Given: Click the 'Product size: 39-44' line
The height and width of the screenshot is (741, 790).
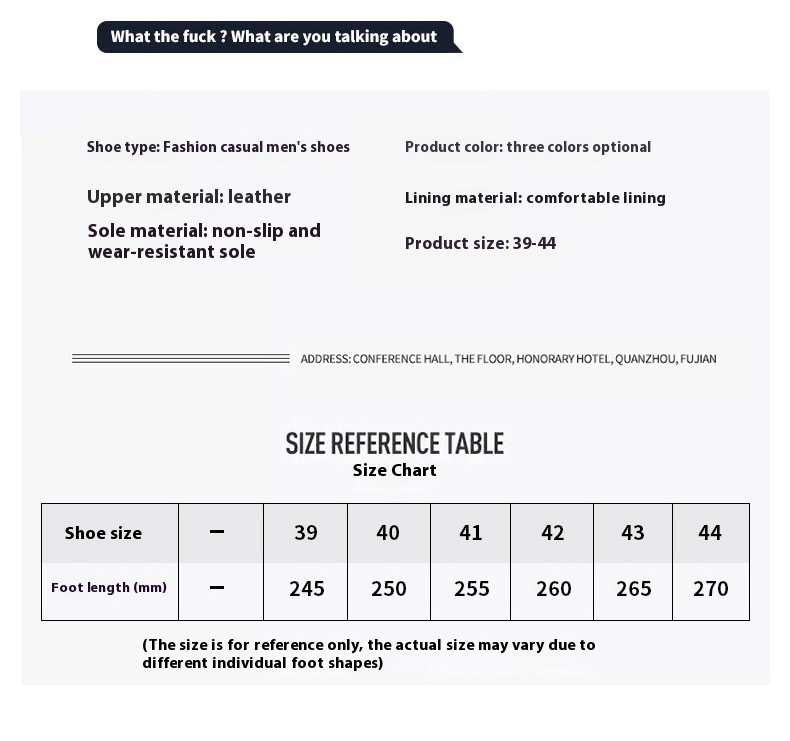Looking at the screenshot, I should coord(480,243).
